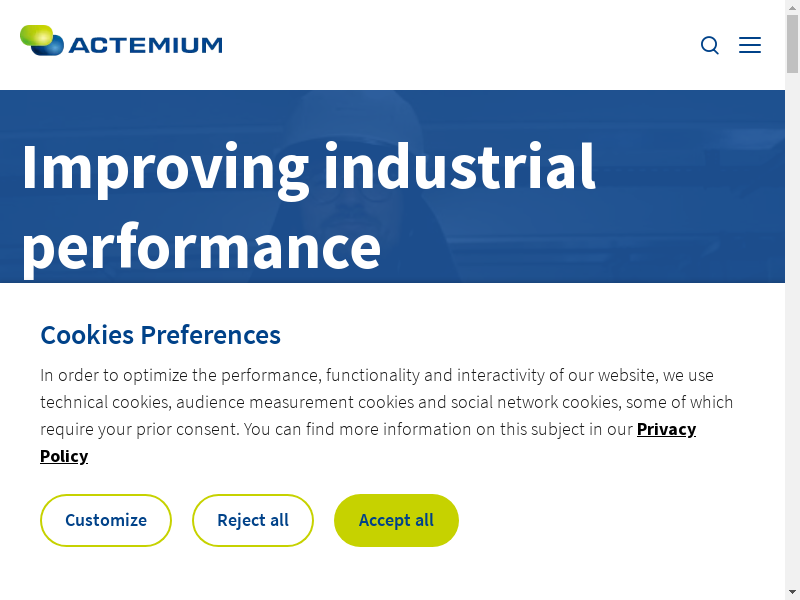Open the hamburger navigation menu

pos(750,45)
